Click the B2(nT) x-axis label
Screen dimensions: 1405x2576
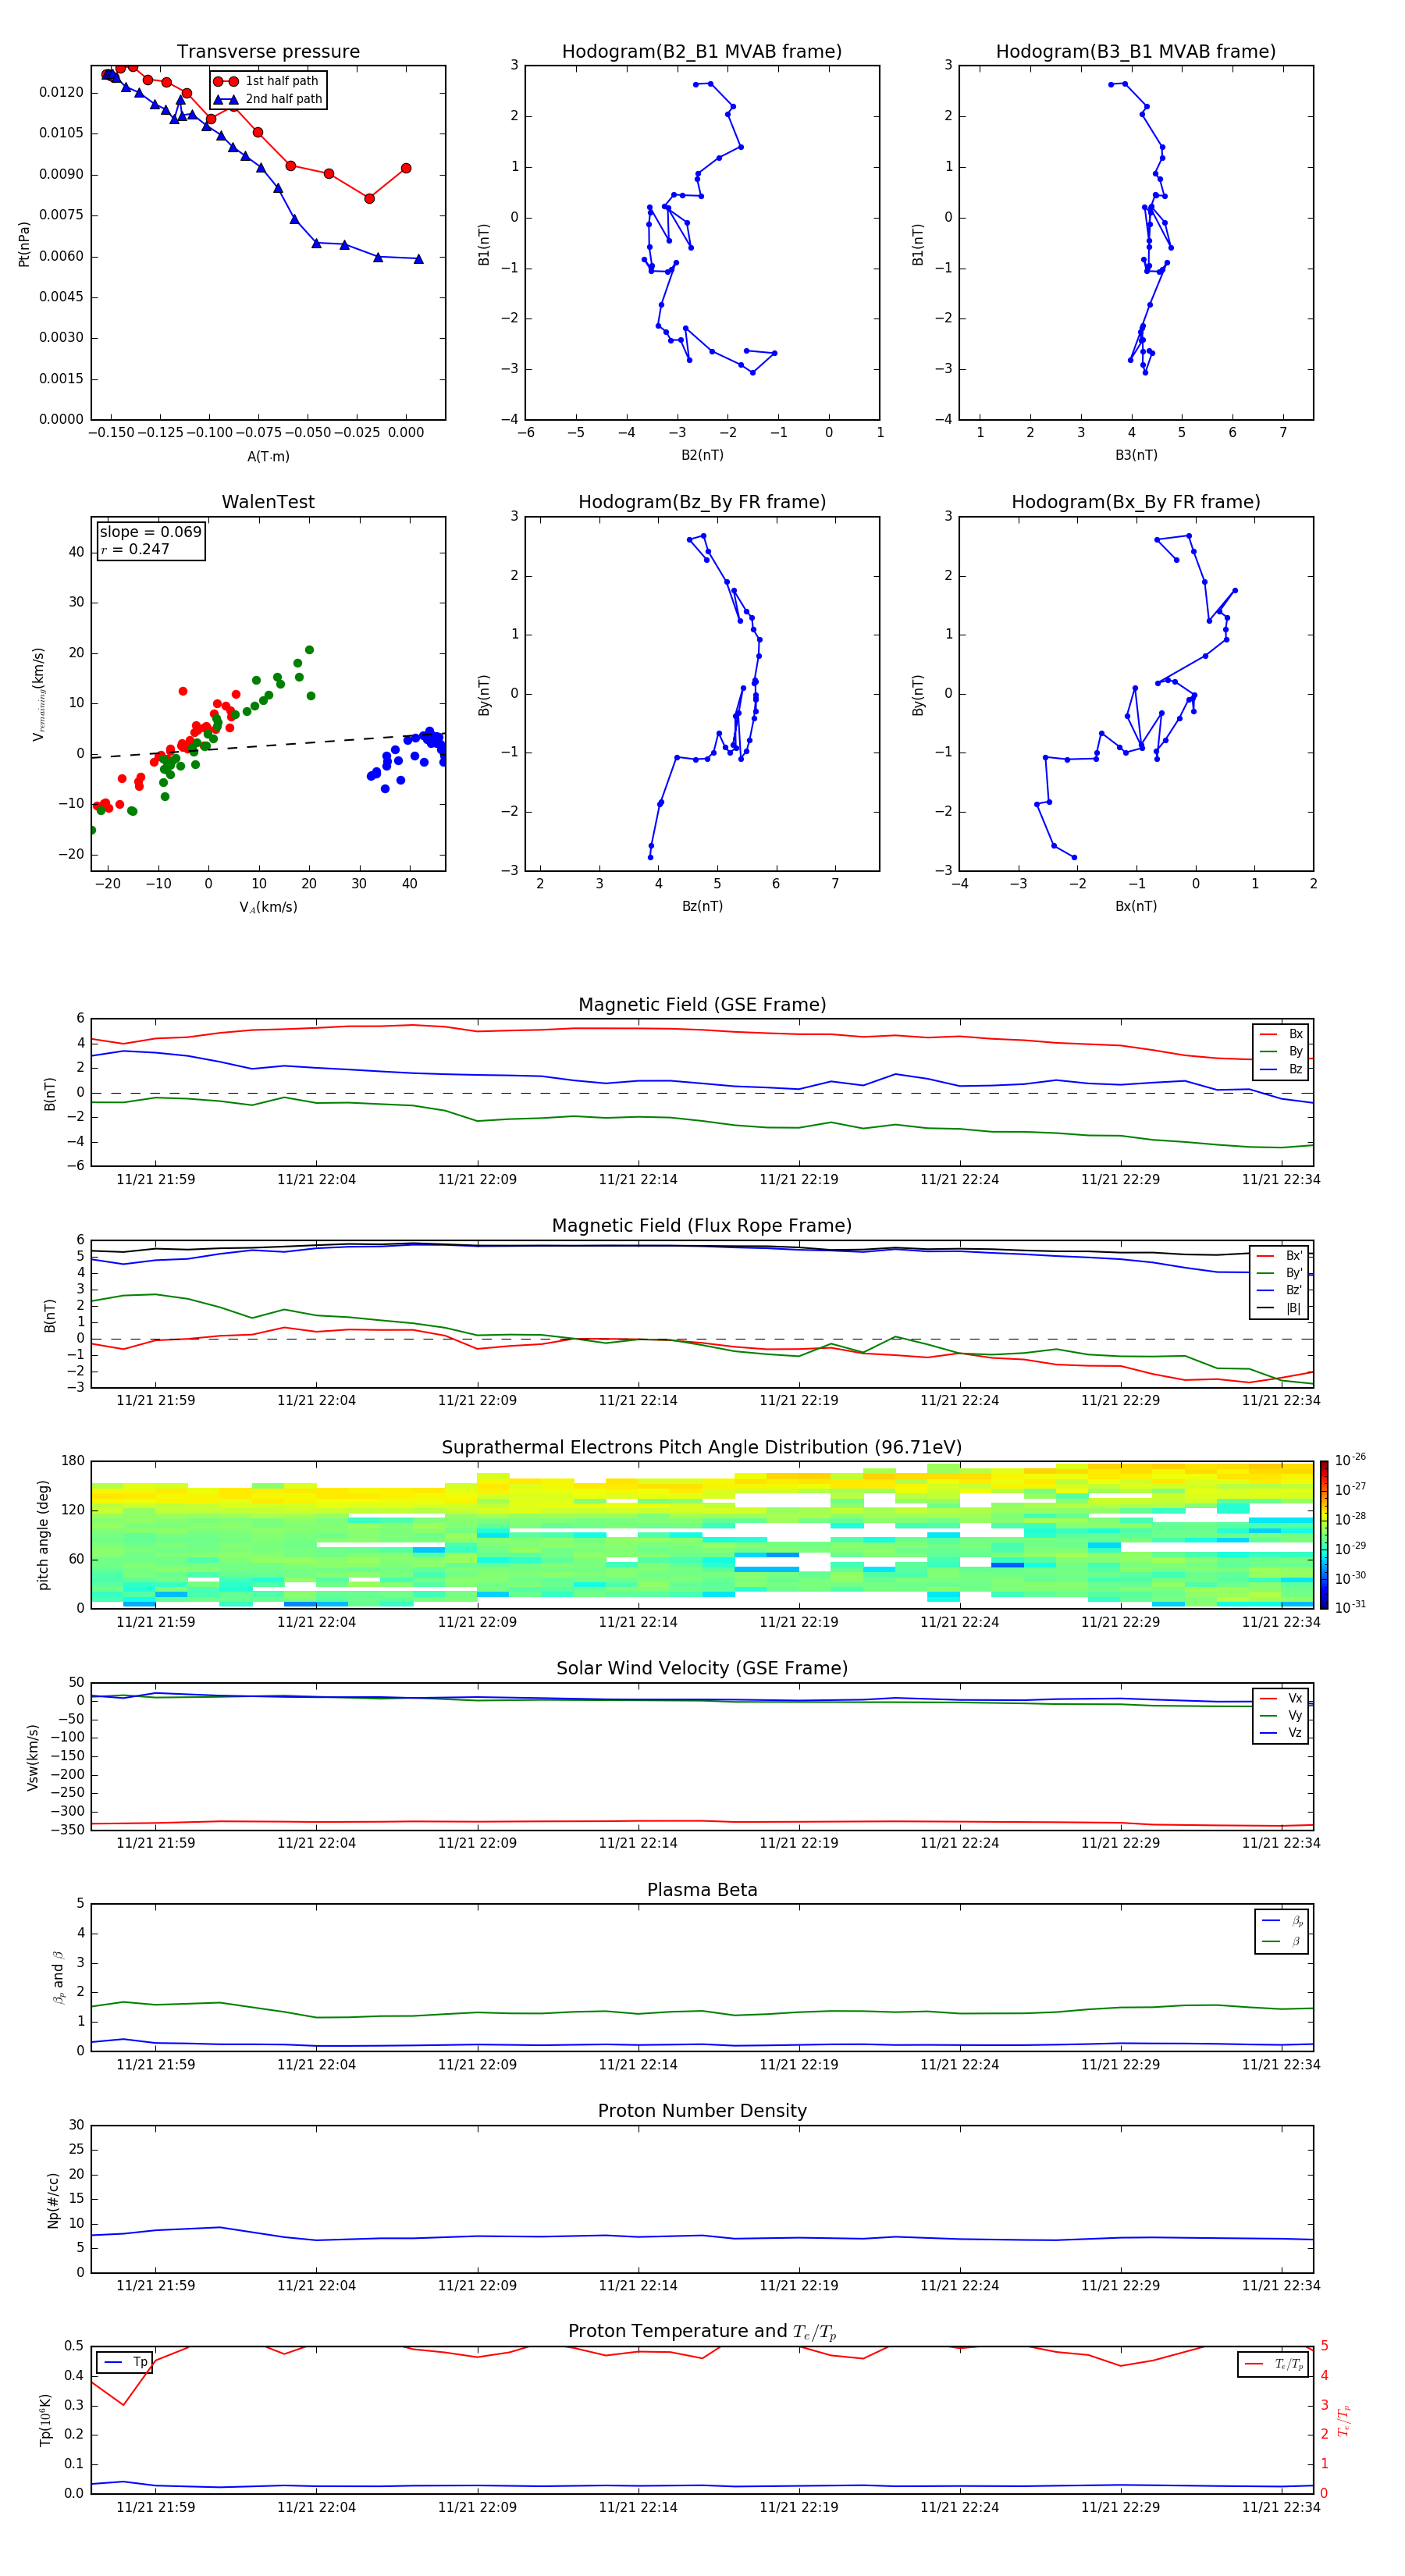[702, 455]
